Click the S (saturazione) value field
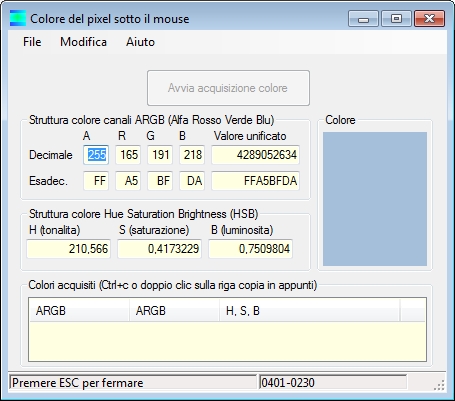This screenshot has height=401, width=455. (159, 249)
